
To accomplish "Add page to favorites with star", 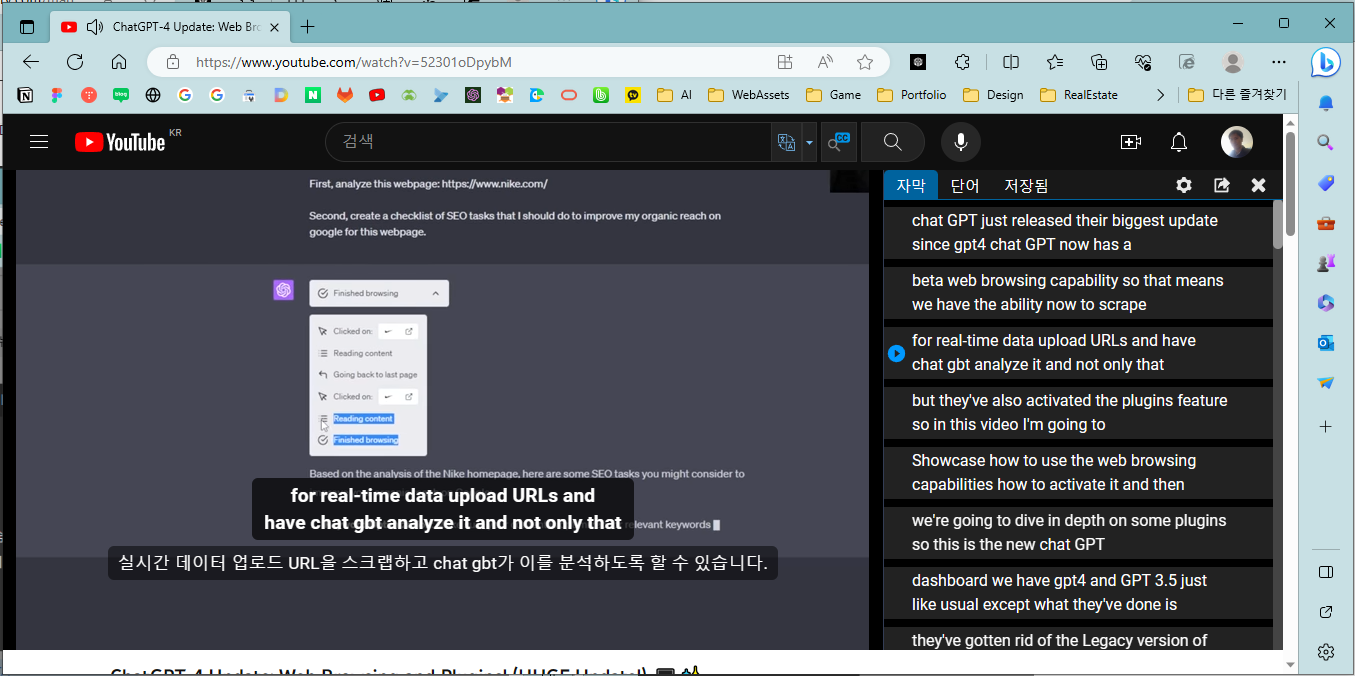I will tap(865, 62).
